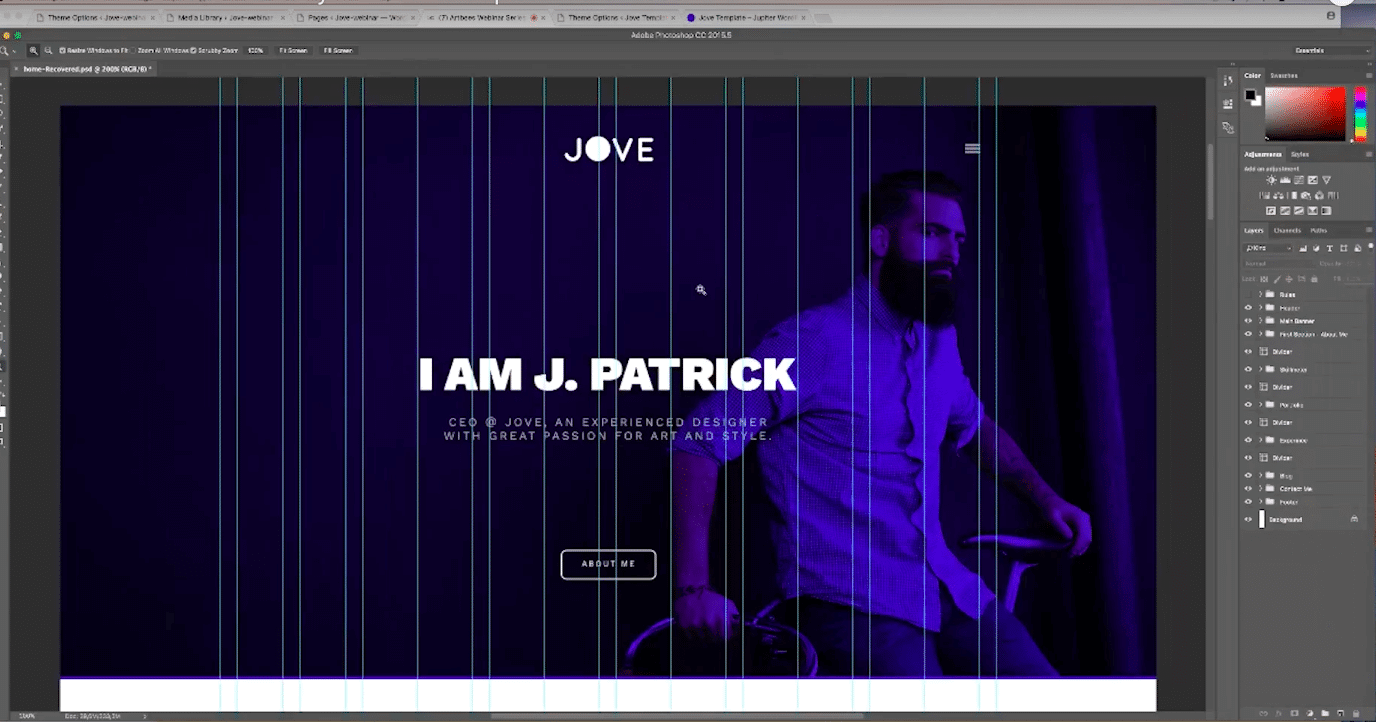
Task: Click the 100% zoom button
Action: tap(256, 50)
